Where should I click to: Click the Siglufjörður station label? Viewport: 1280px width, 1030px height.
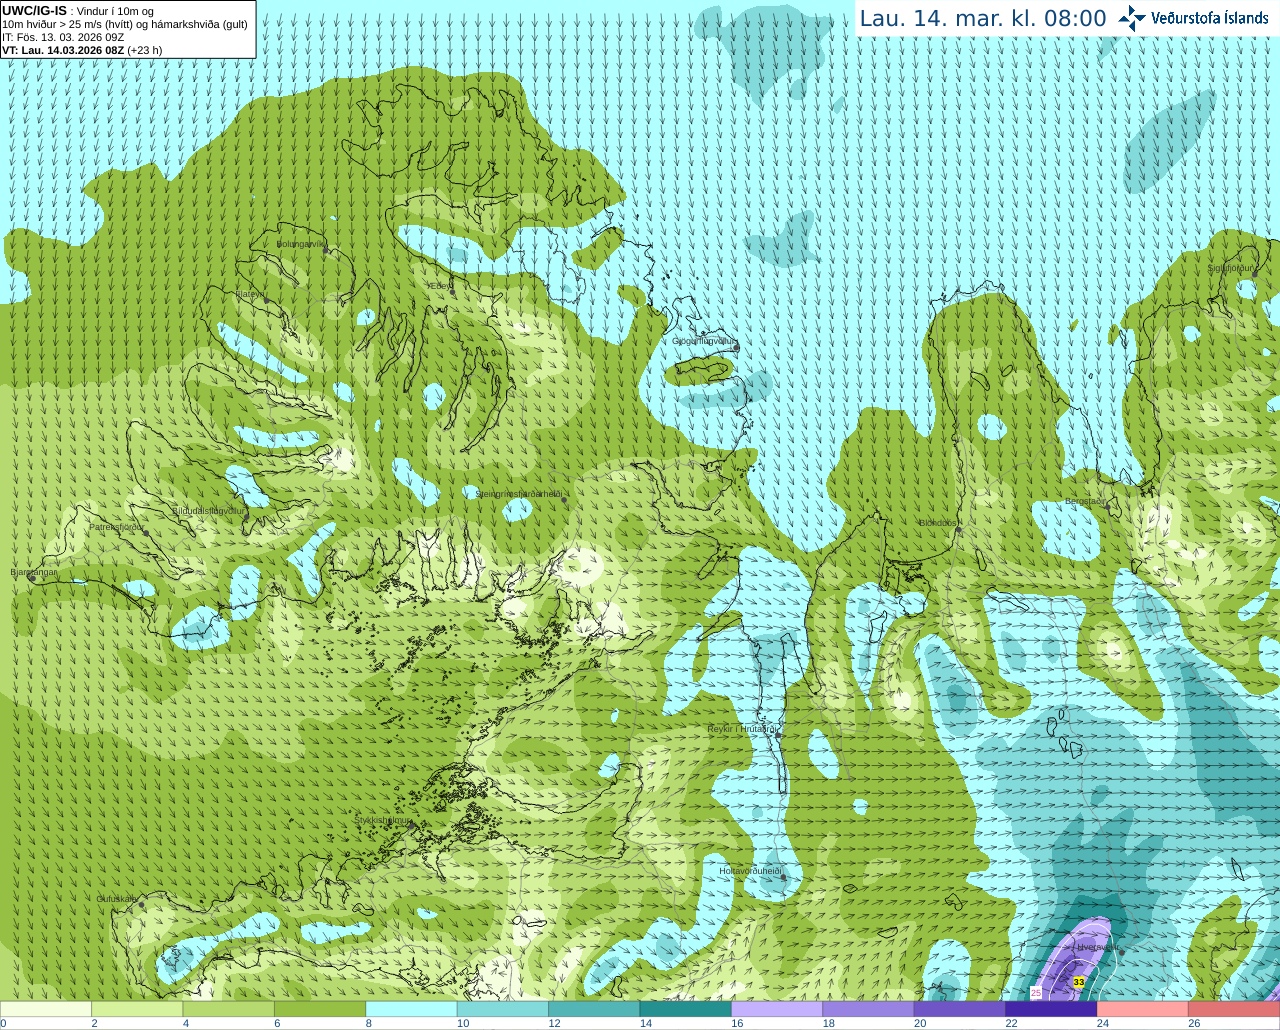point(1231,268)
